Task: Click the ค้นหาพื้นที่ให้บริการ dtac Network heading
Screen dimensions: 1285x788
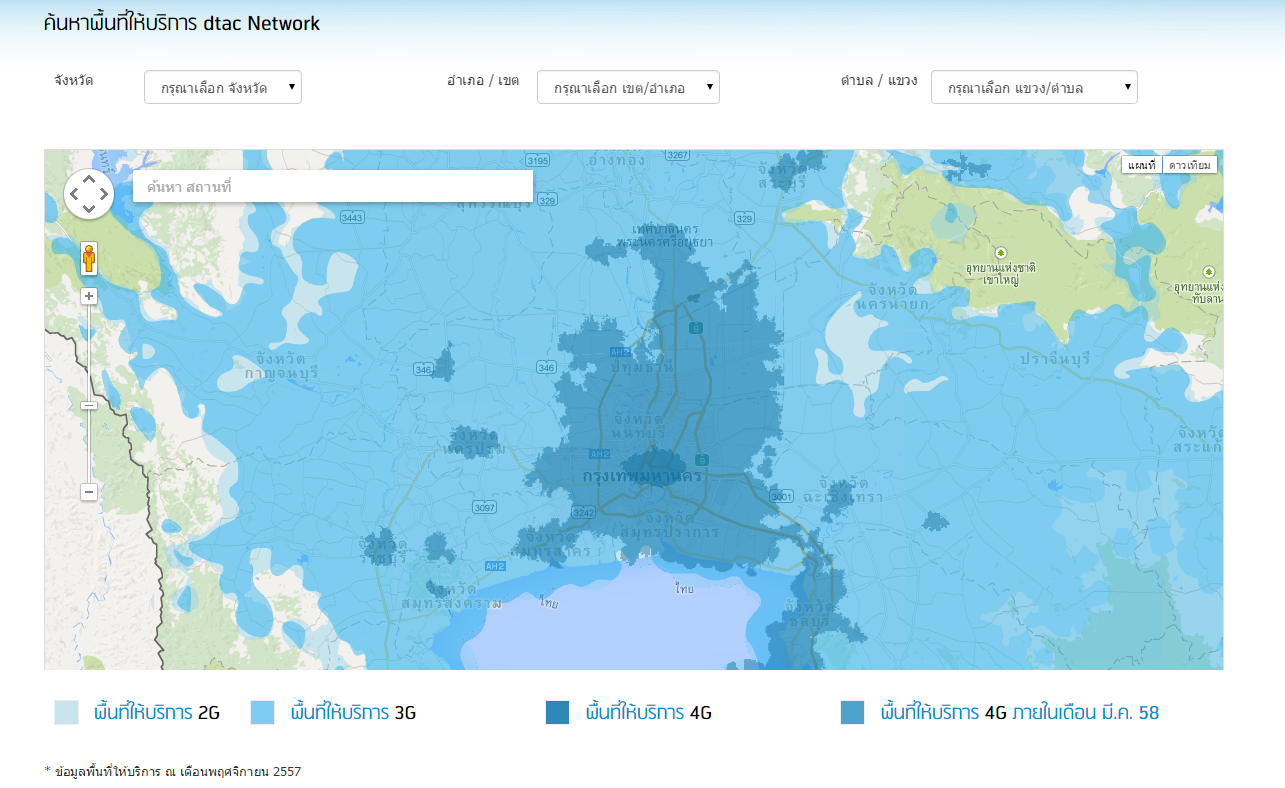Action: (182, 23)
